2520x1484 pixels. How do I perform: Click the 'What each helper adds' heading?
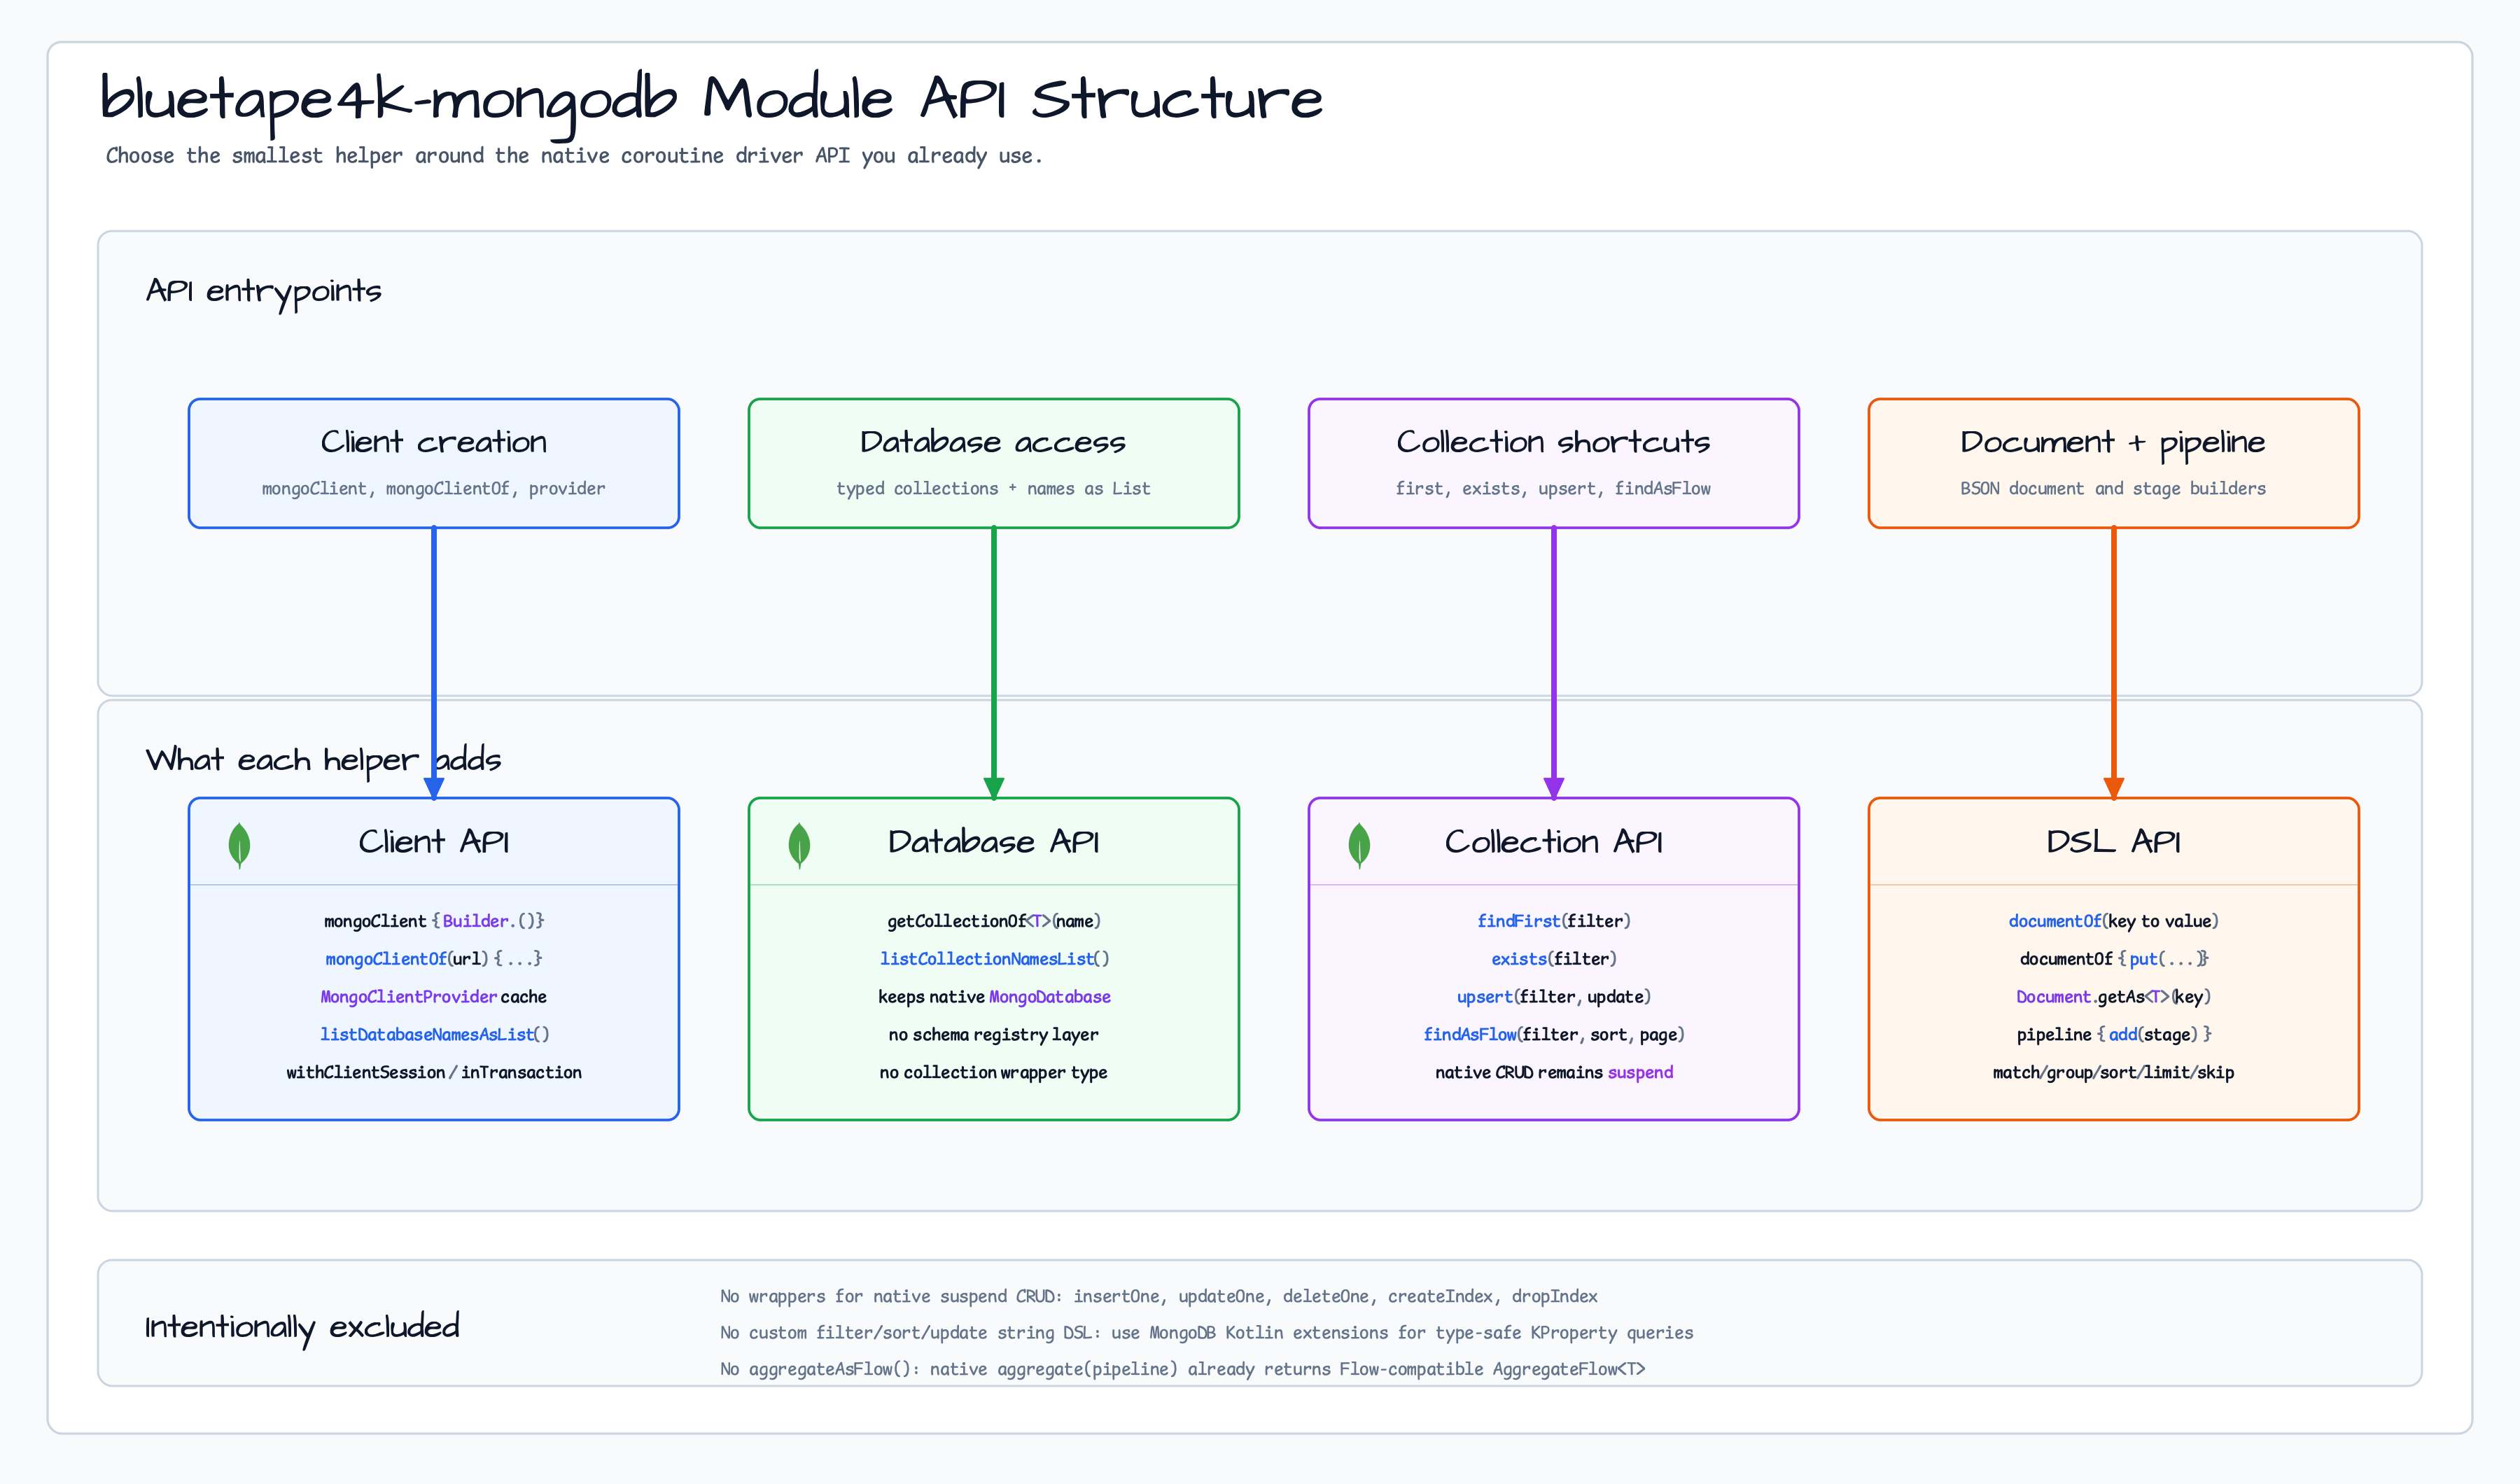(x=324, y=760)
